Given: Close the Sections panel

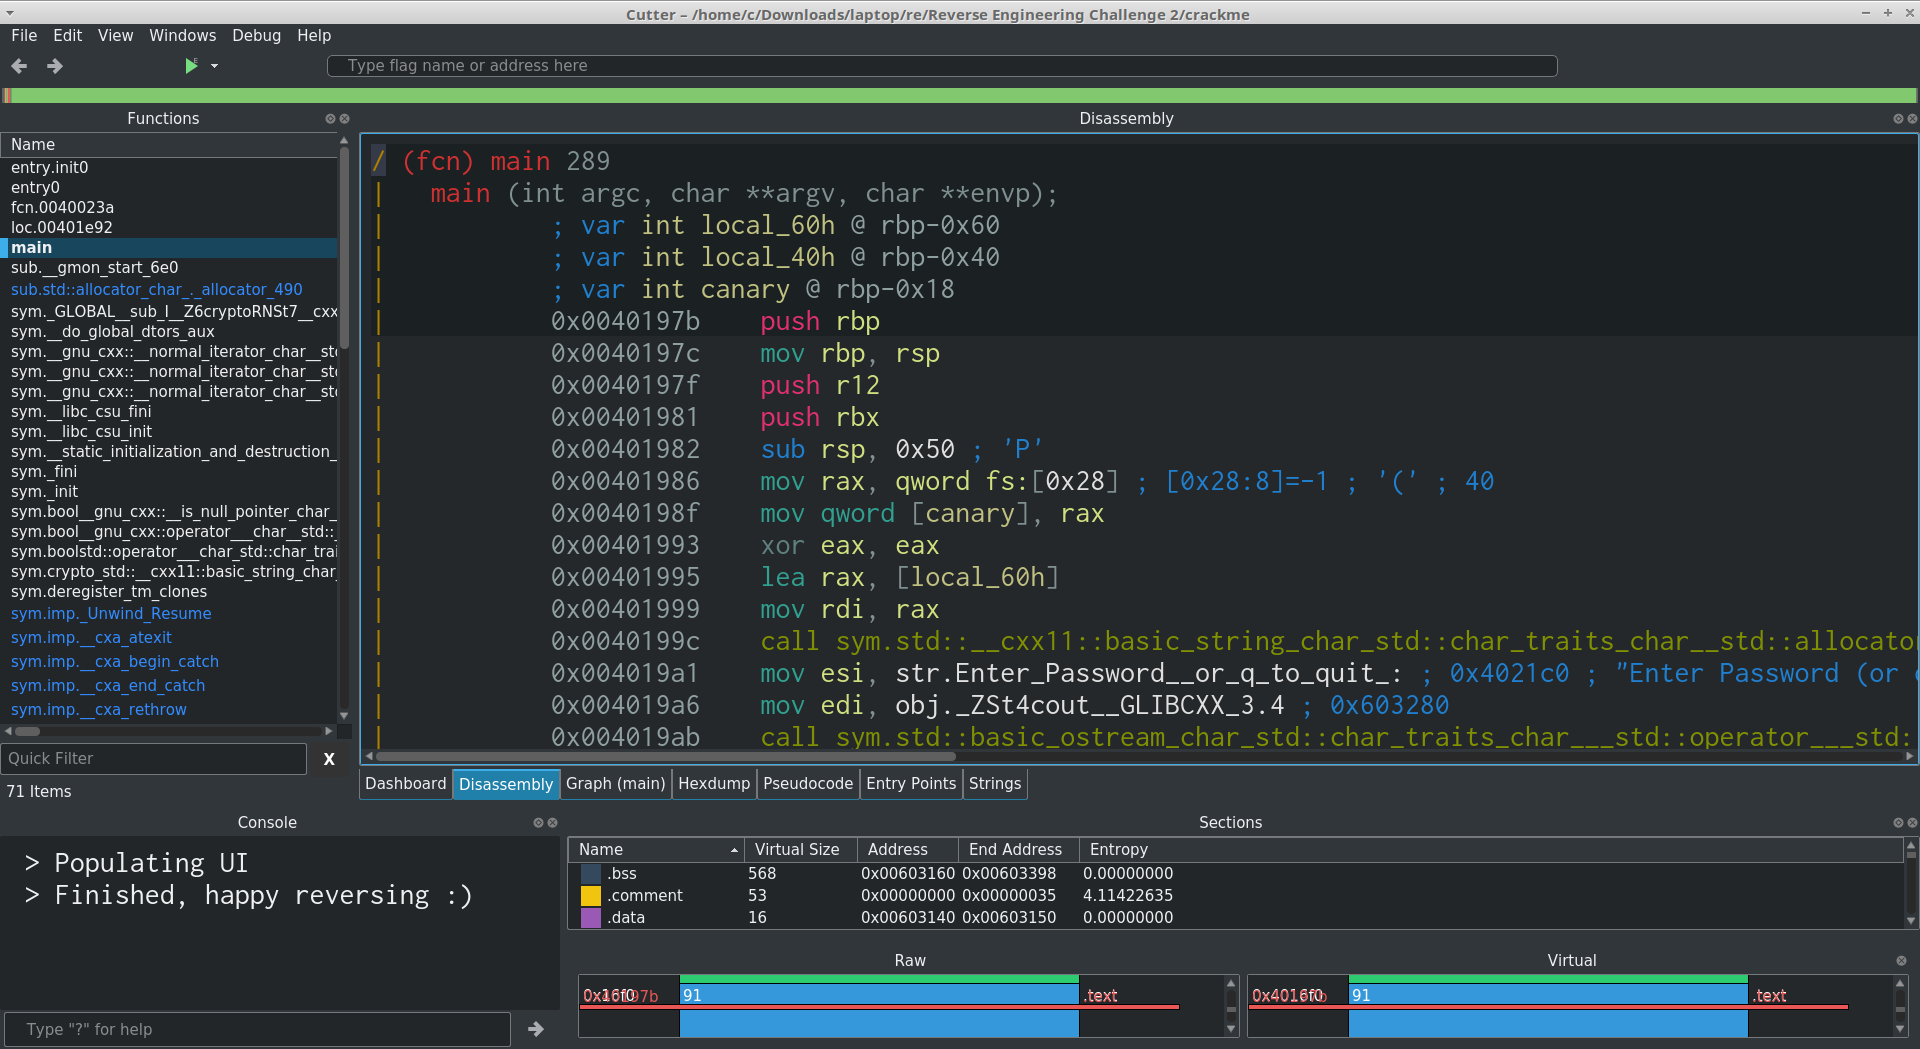Looking at the screenshot, I should [1912, 823].
